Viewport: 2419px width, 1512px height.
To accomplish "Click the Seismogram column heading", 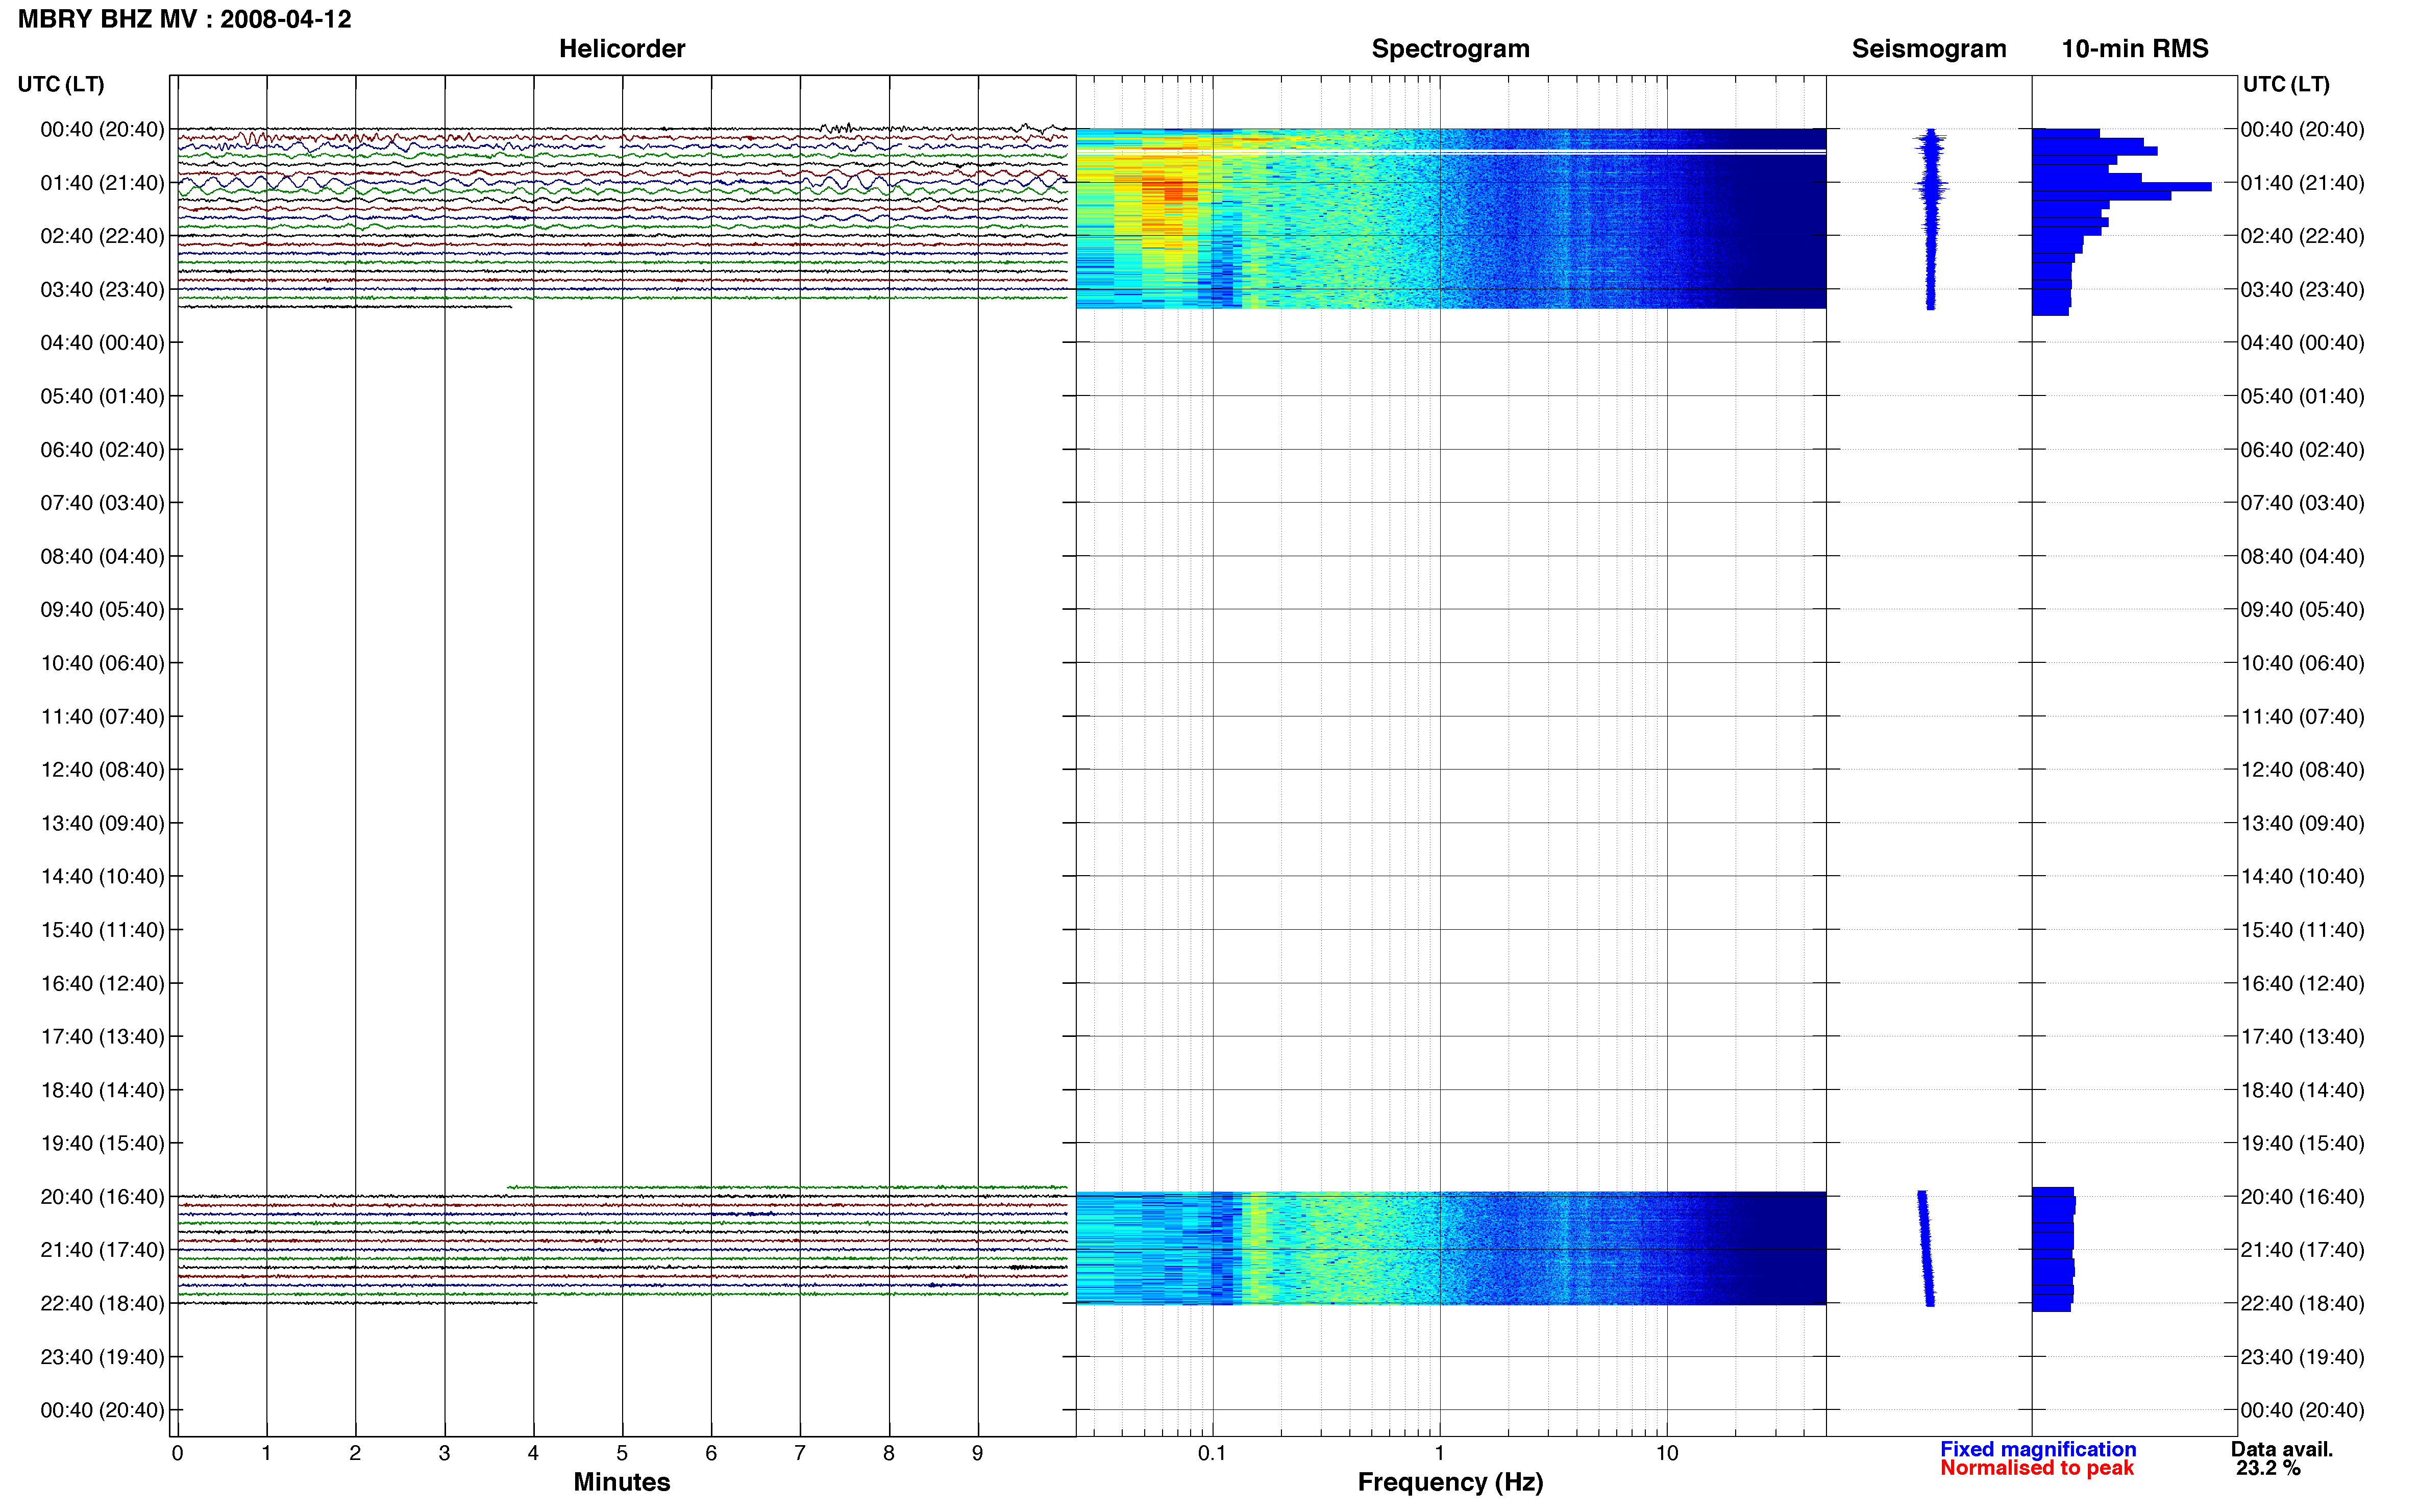I will click(1928, 49).
